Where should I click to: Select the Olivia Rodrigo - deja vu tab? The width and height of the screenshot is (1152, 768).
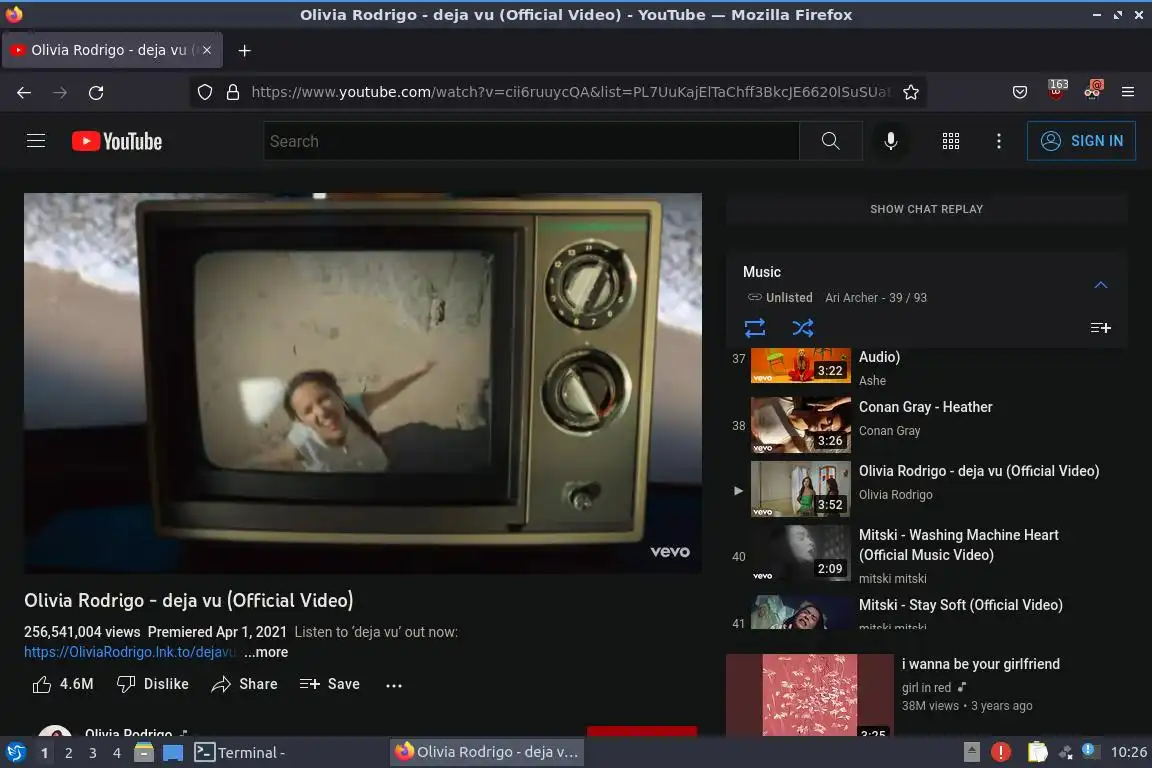pyautogui.click(x=112, y=50)
